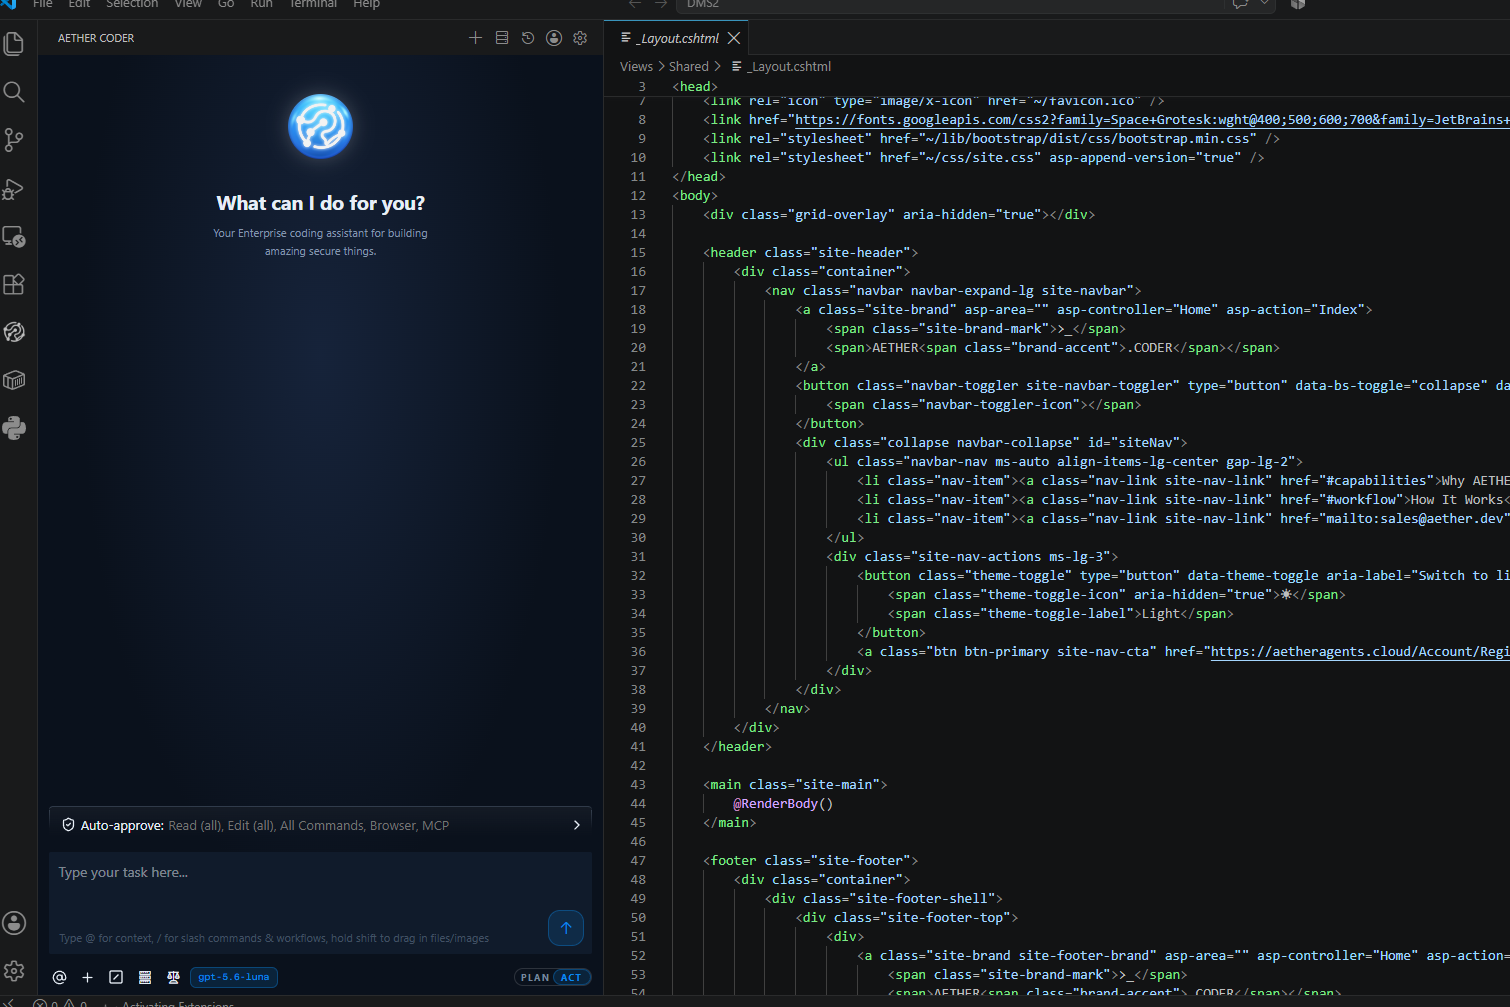This screenshot has width=1510, height=1007.
Task: Open the Extensions view
Action: tap(14, 284)
